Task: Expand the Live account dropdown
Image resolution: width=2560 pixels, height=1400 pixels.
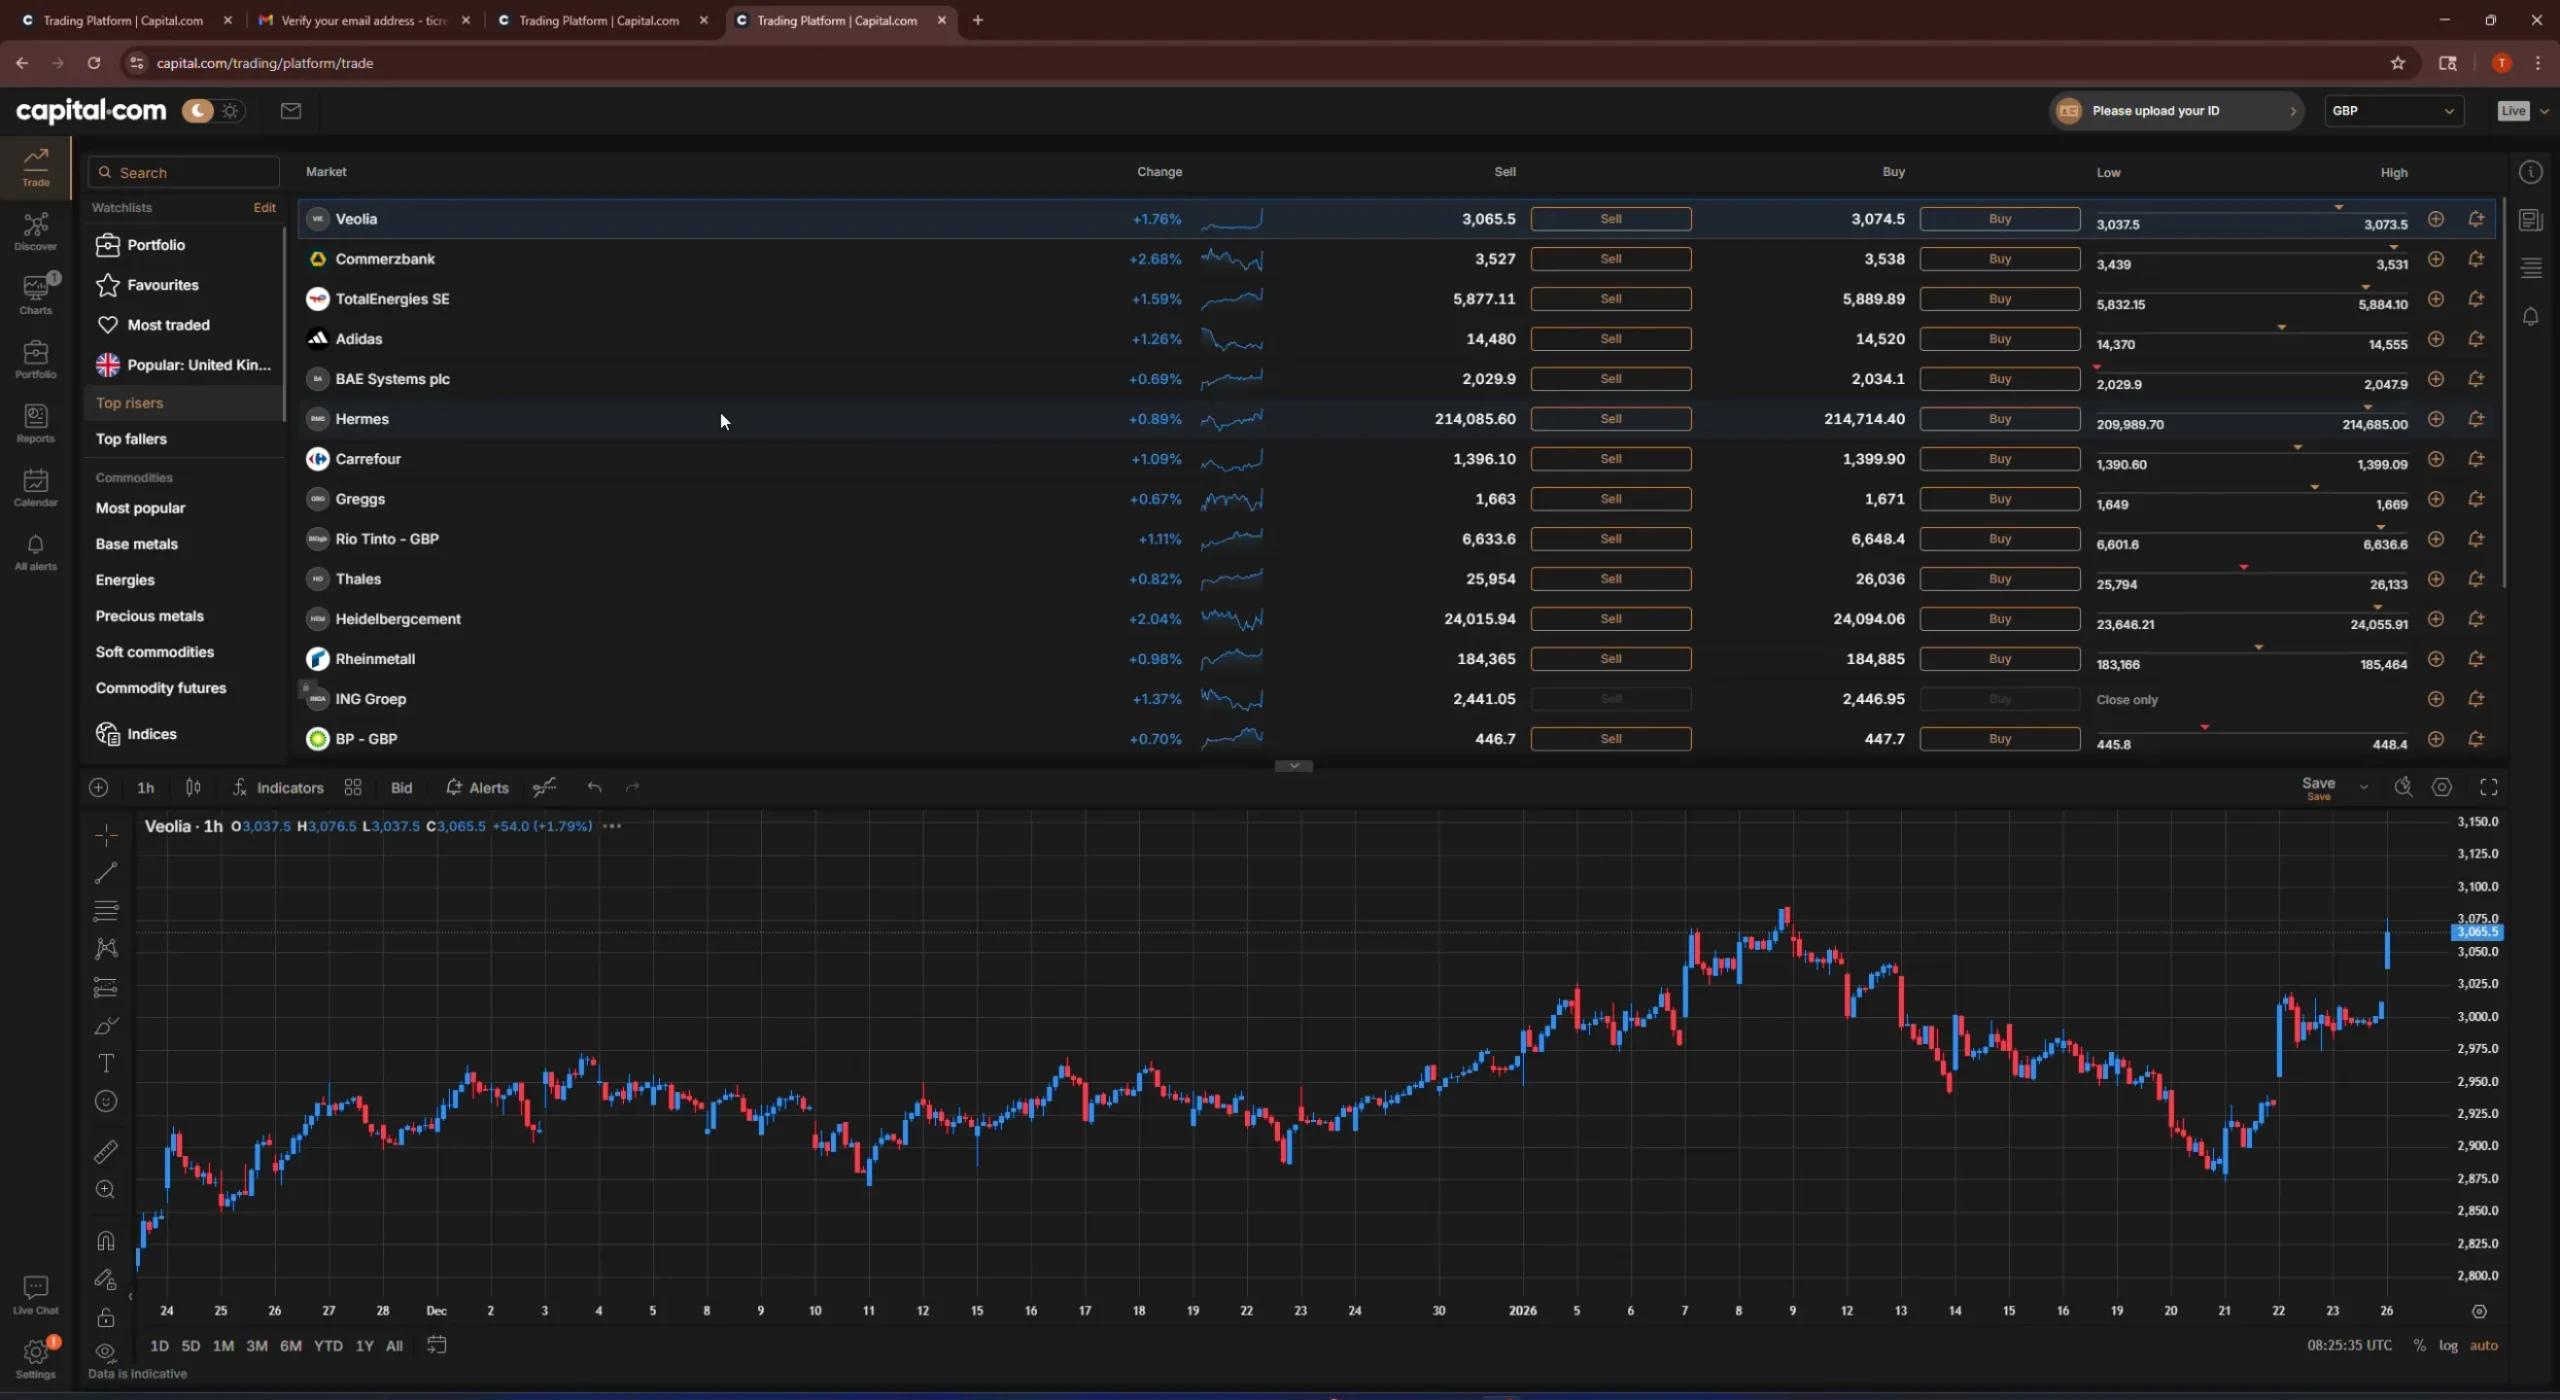Action: point(2544,111)
